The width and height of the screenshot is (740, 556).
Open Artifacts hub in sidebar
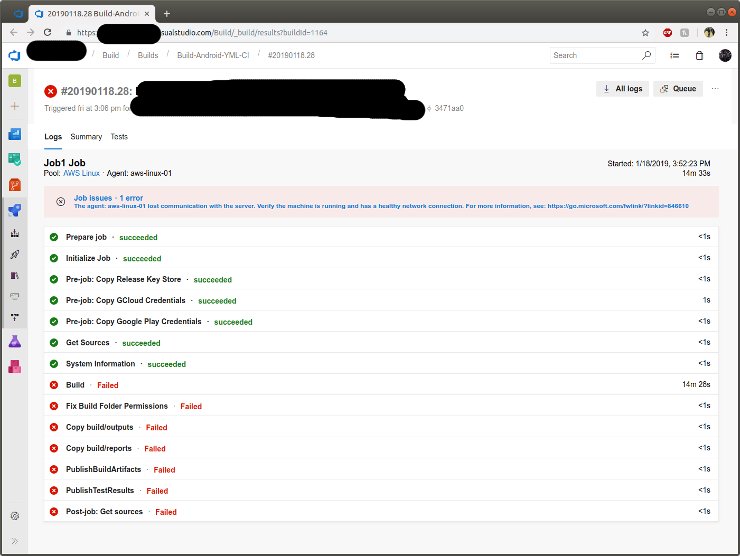[15, 366]
